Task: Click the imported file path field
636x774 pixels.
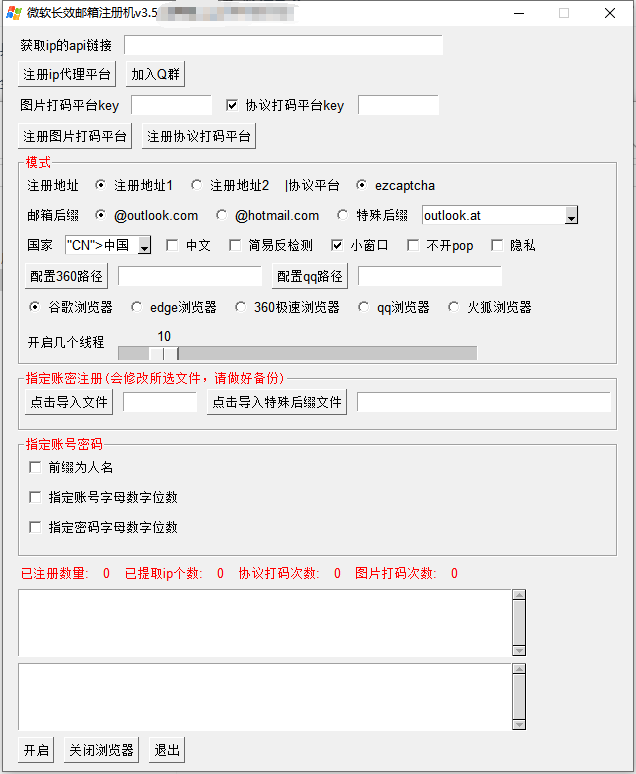Action: (160, 402)
